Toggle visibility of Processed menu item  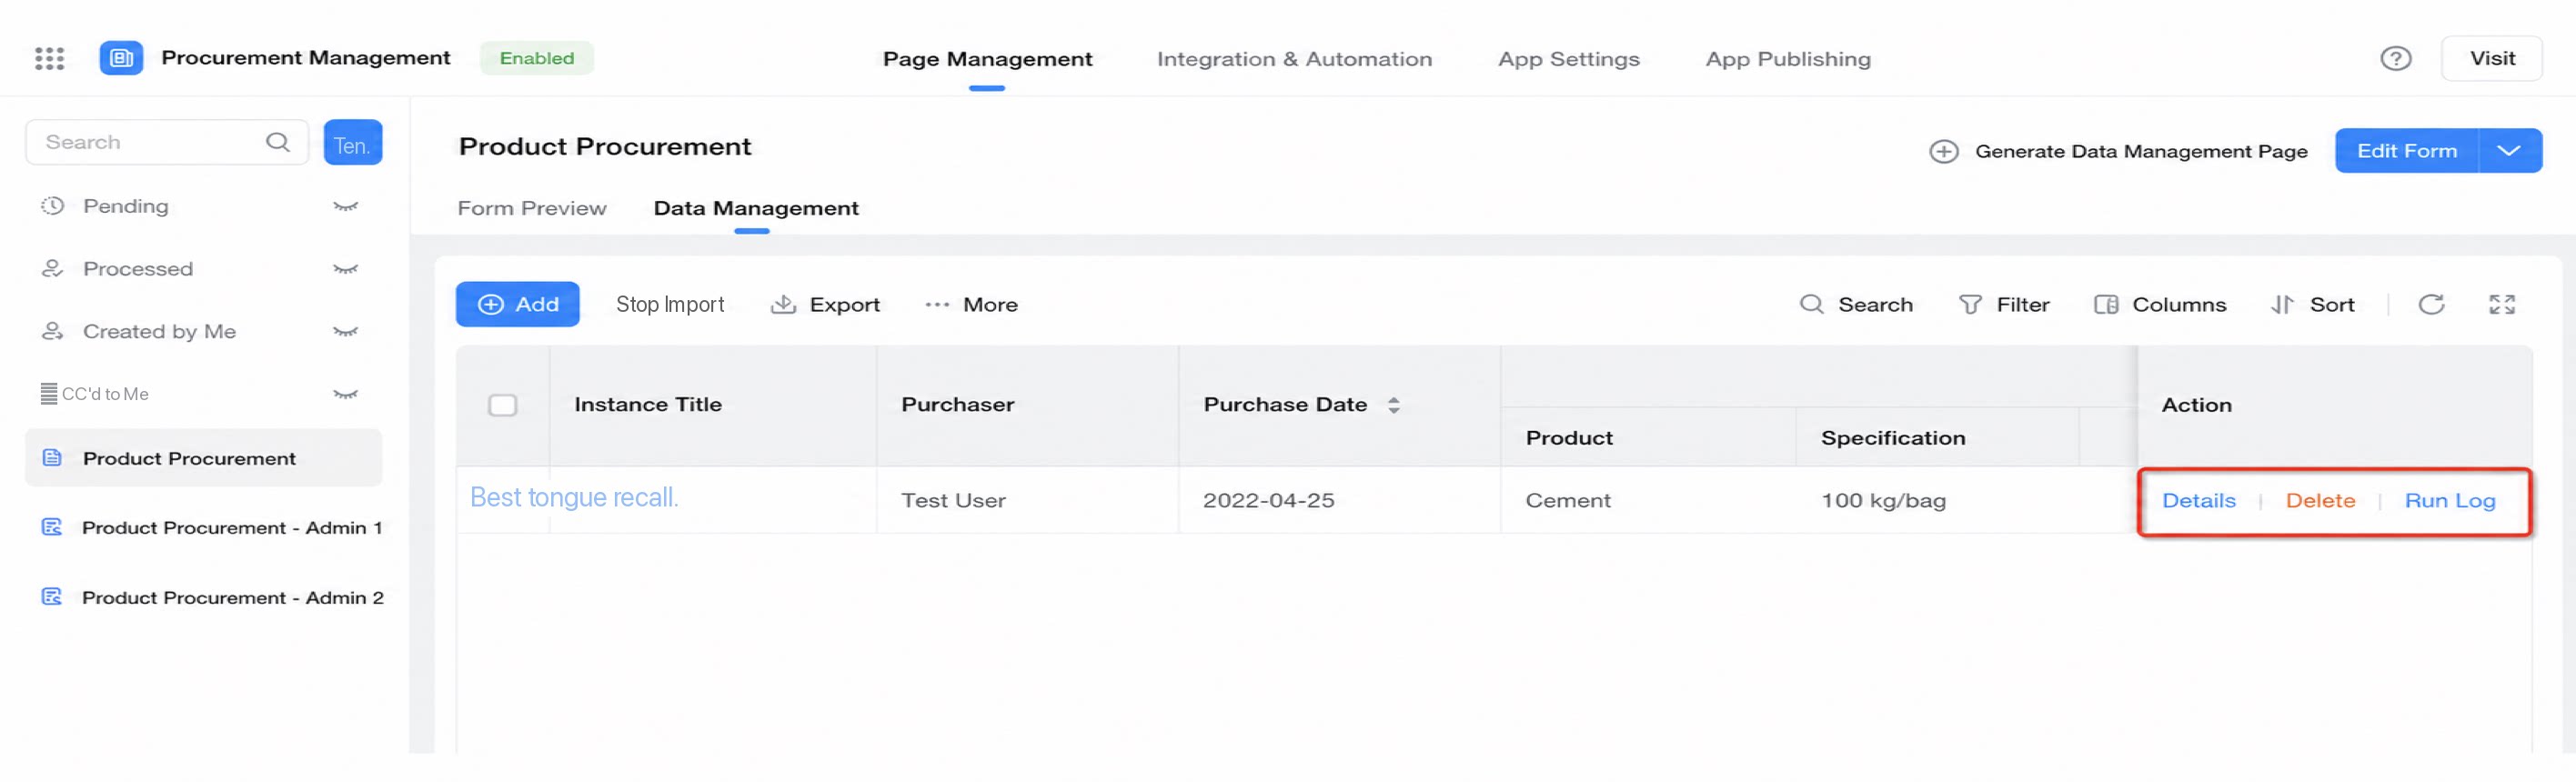coord(345,270)
